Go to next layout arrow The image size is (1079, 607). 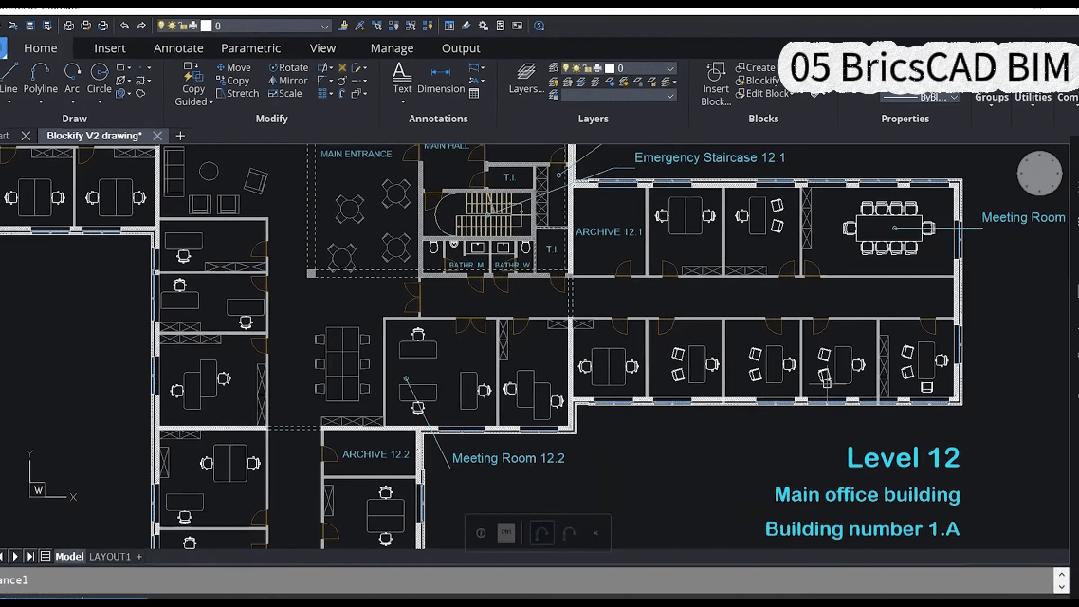(15, 557)
